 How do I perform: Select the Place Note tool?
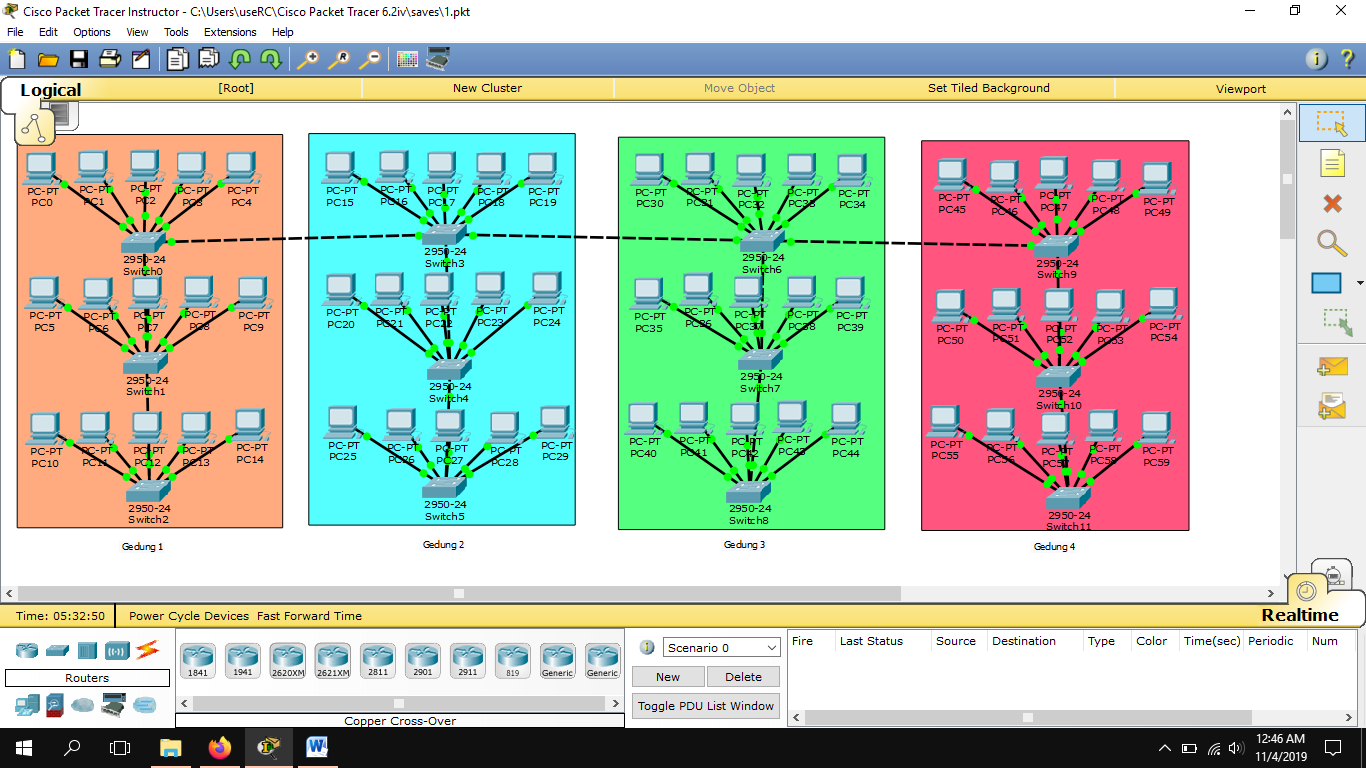1332,163
